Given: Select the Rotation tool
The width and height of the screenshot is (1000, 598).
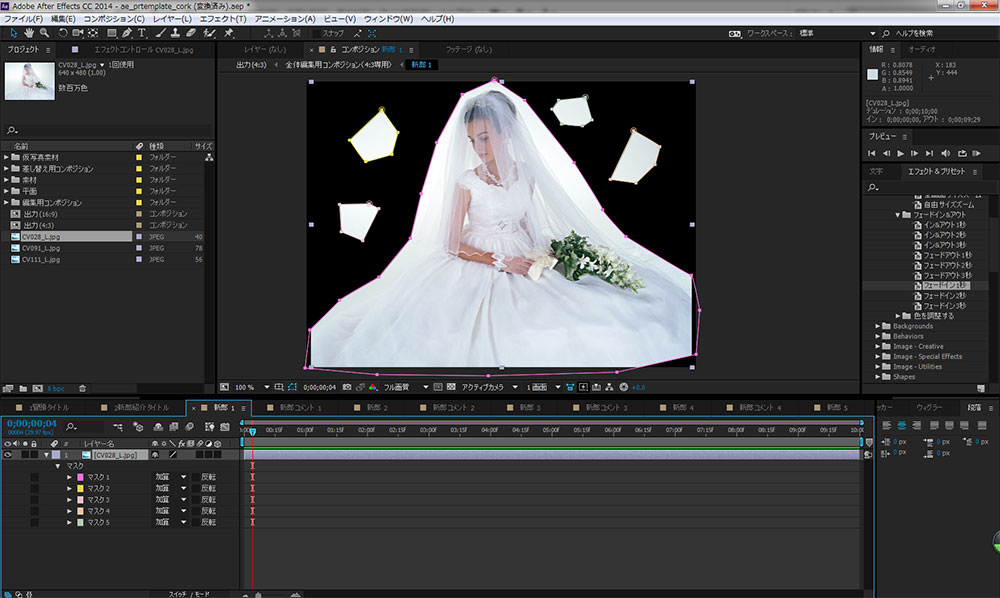Looking at the screenshot, I should (62, 33).
